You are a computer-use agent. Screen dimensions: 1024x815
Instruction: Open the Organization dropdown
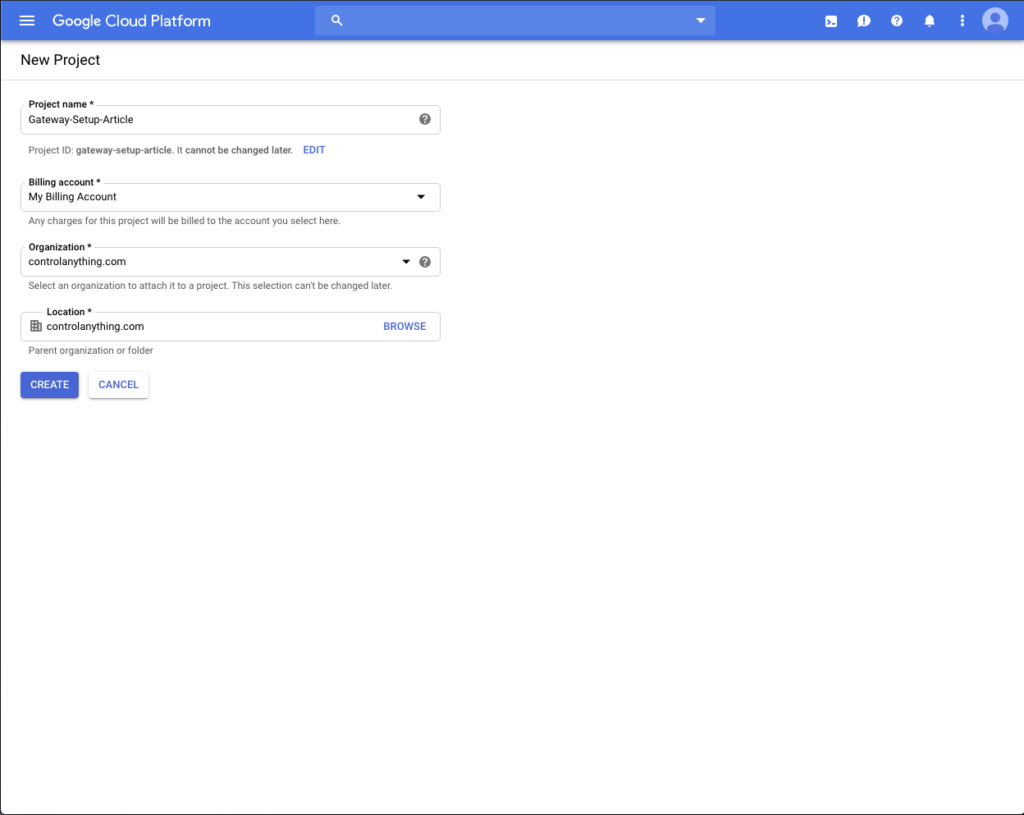[x=231, y=262]
